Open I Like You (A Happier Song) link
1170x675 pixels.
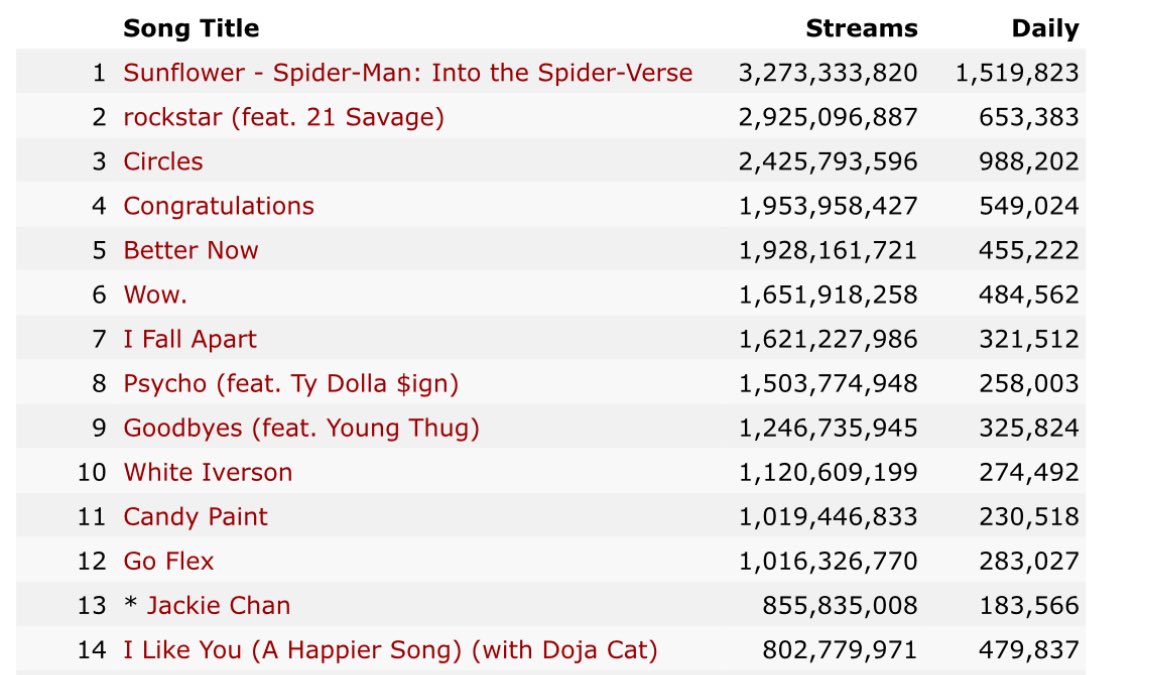click(390, 650)
